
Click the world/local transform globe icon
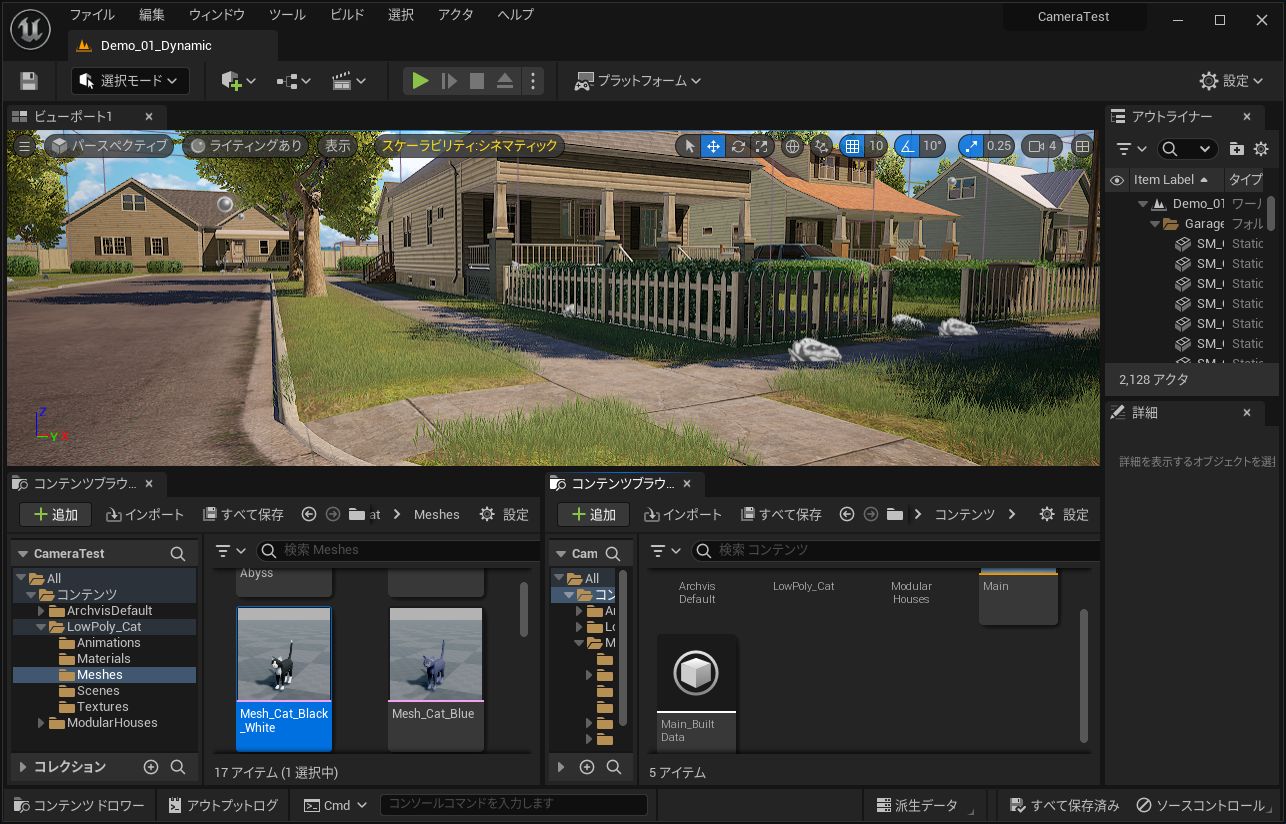[x=792, y=145]
